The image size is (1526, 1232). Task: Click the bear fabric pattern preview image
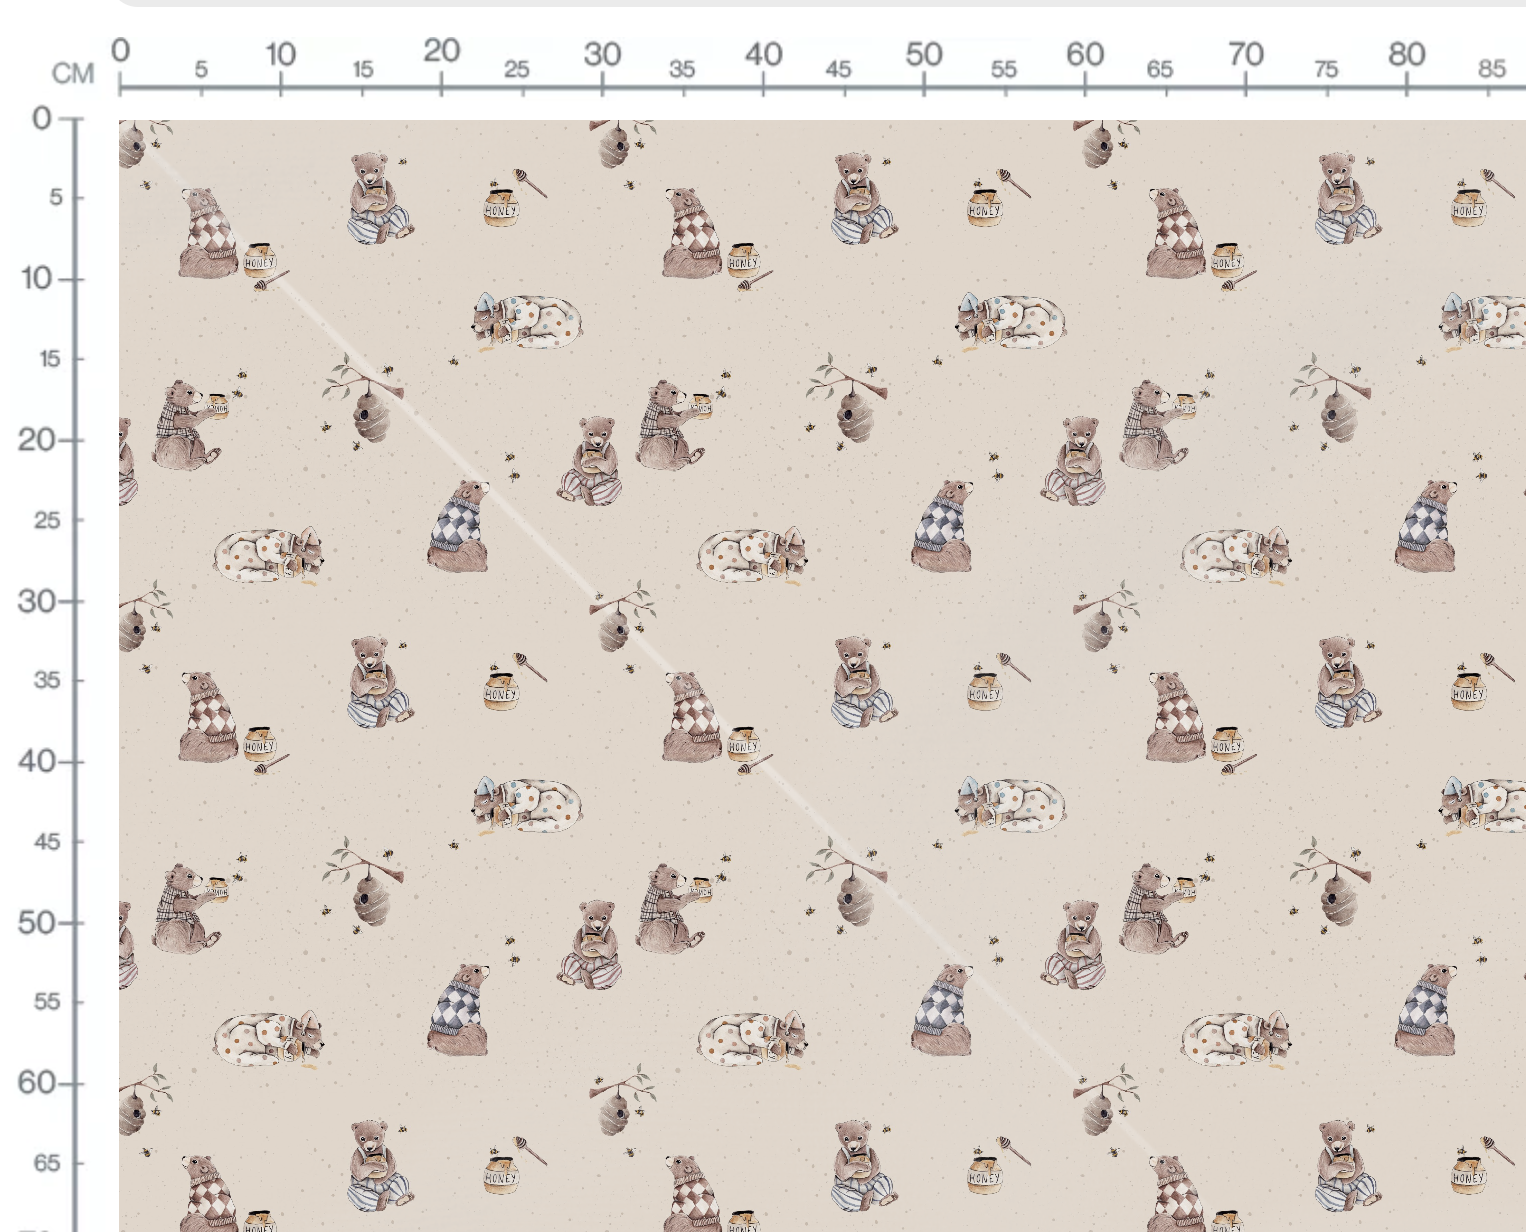pos(822,676)
